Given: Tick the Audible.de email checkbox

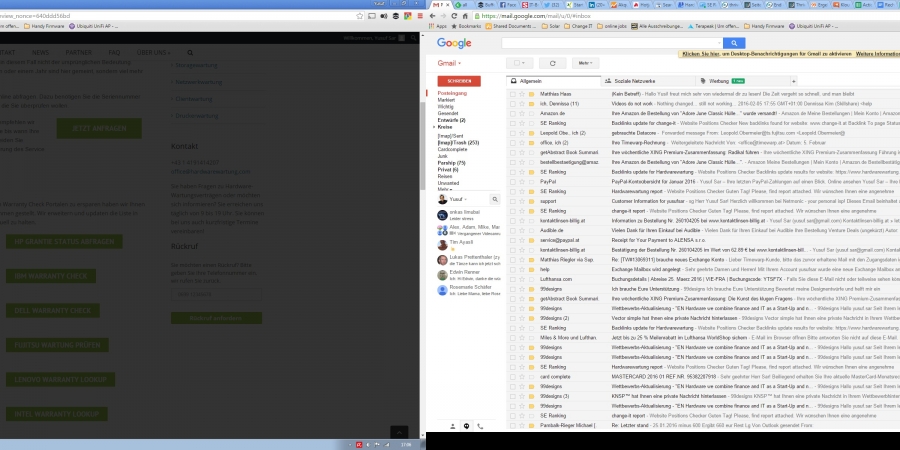Looking at the screenshot, I should tap(513, 230).
